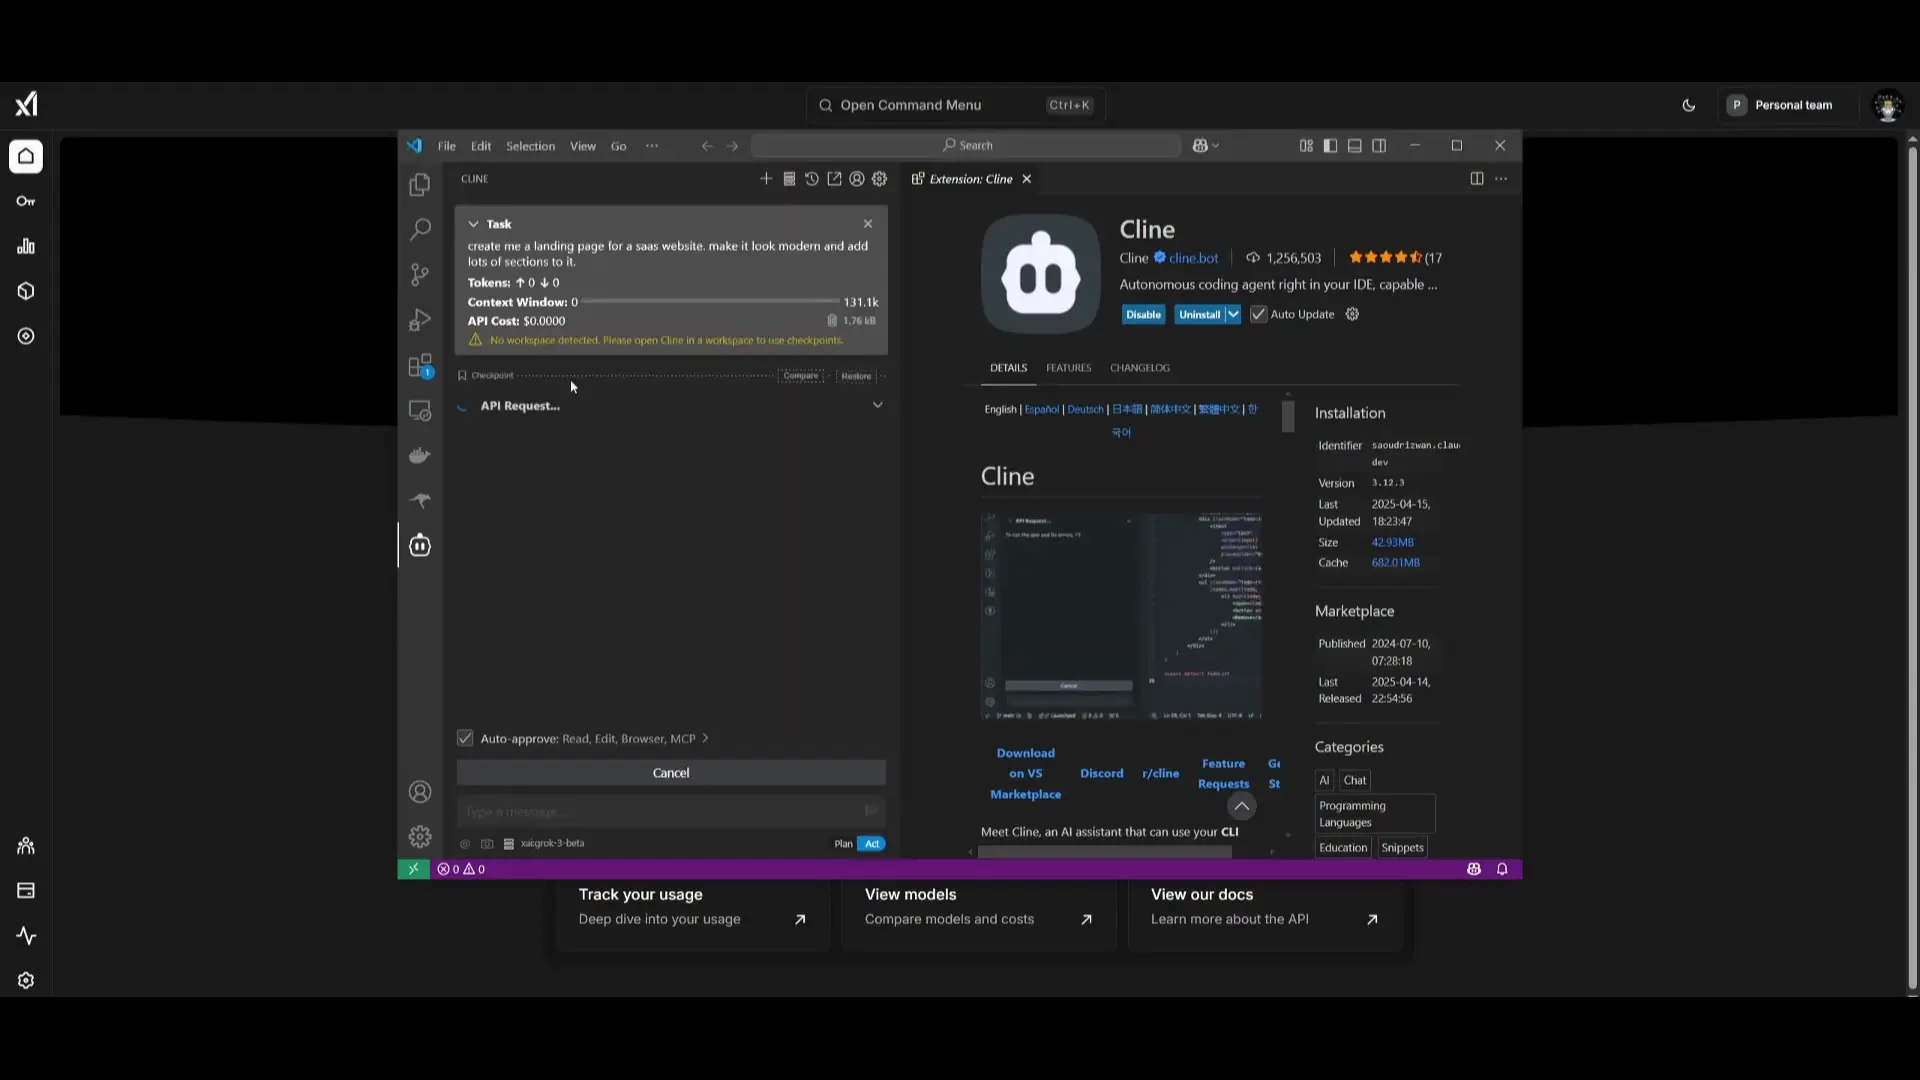Open the Cline robot view in activity bar

coord(420,545)
